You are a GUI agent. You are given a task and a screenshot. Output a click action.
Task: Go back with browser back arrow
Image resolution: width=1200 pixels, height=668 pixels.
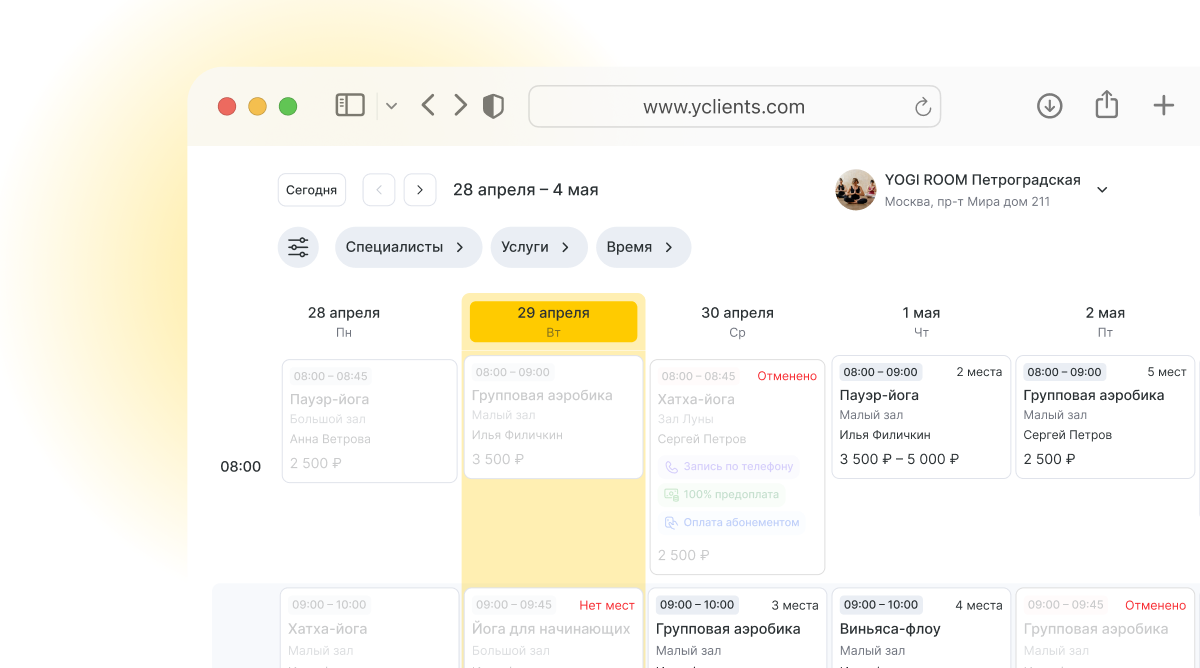(428, 105)
